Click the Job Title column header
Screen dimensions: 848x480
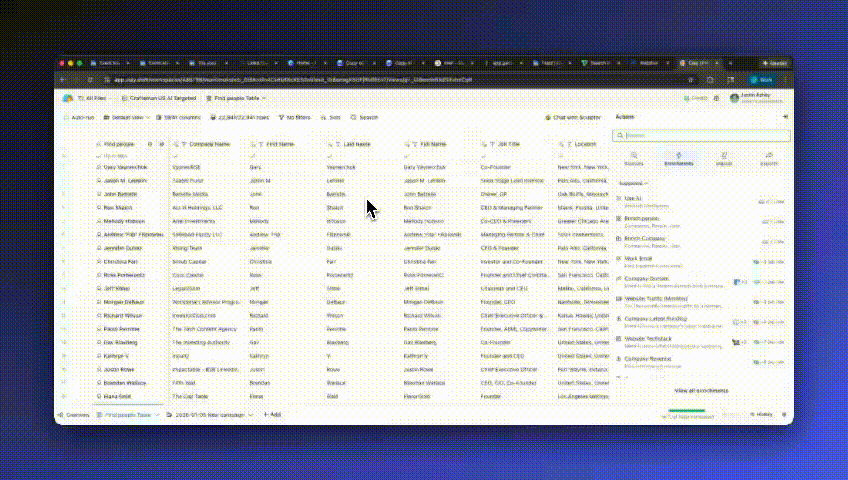[x=508, y=144]
